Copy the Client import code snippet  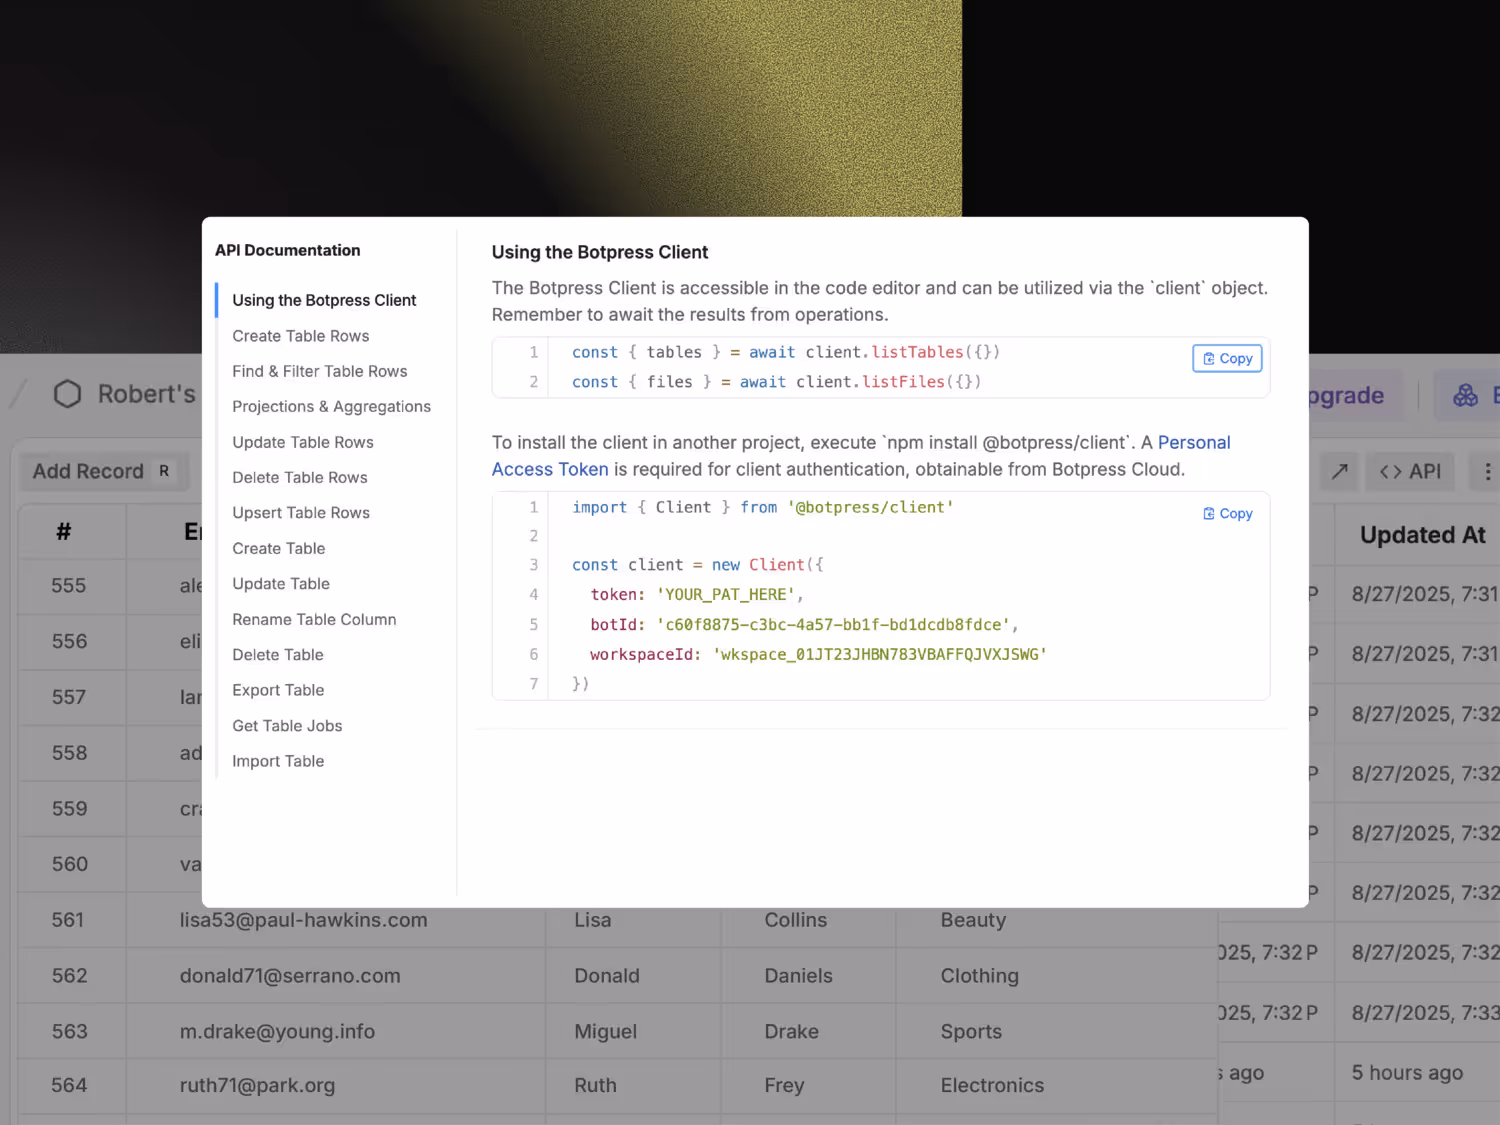[1227, 513]
